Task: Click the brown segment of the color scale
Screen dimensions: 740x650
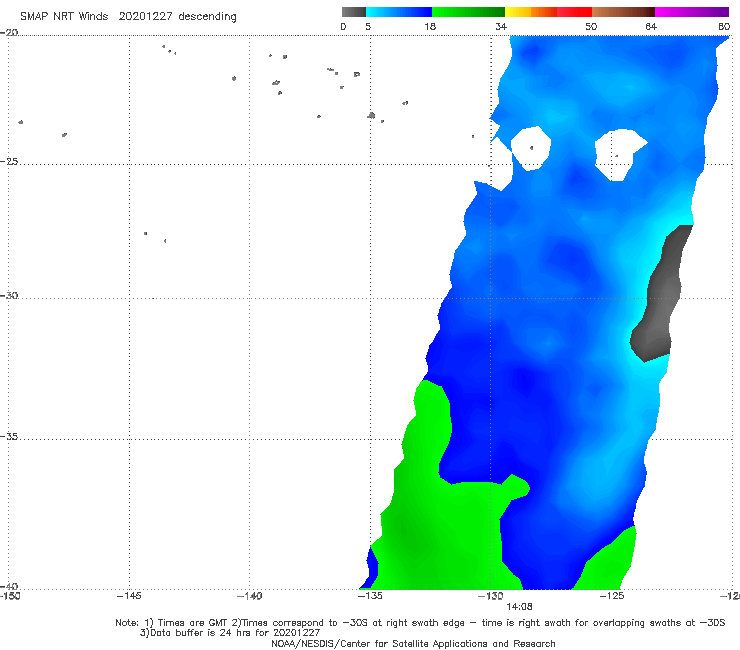Action: 623,12
